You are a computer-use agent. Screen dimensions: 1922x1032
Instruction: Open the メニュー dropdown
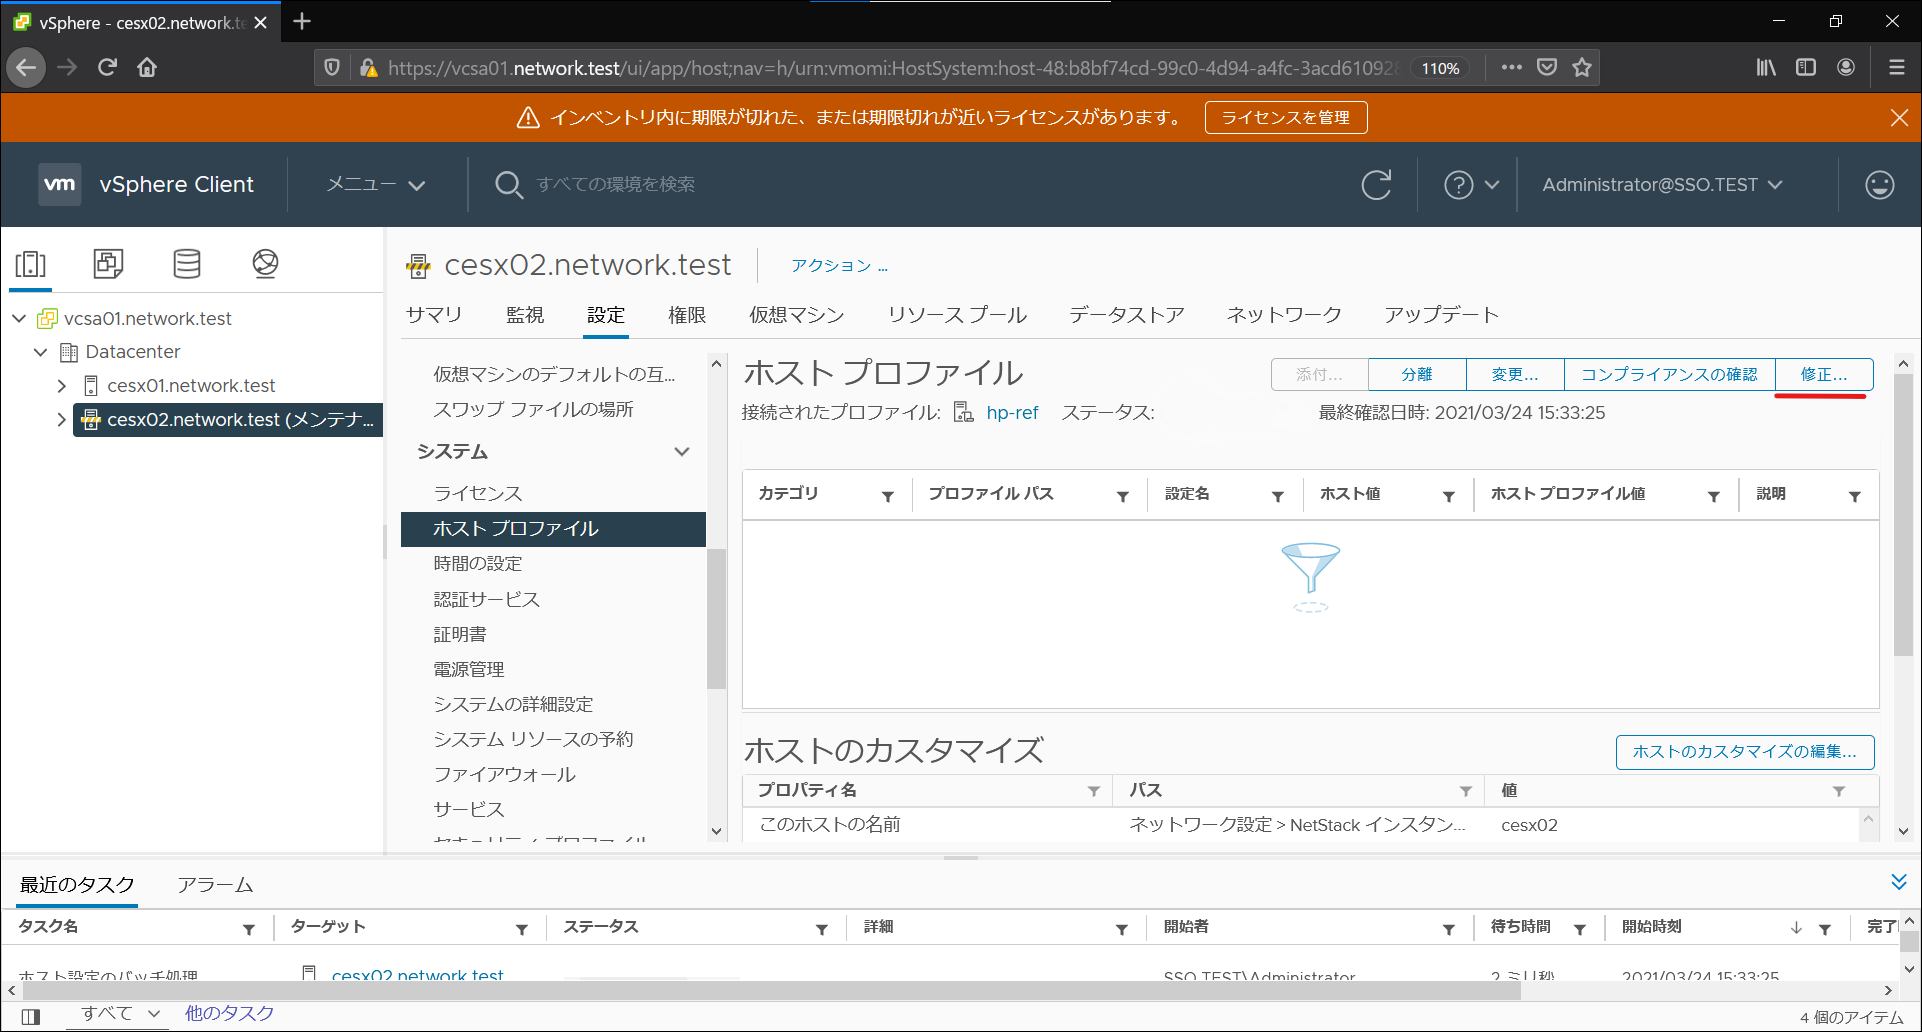376,184
